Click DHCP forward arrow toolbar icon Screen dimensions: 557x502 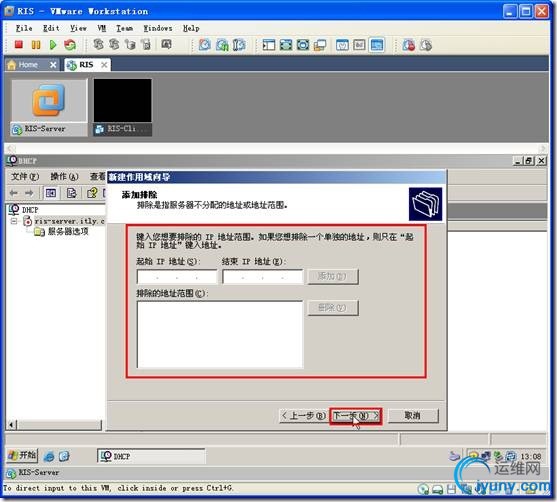tap(29, 193)
